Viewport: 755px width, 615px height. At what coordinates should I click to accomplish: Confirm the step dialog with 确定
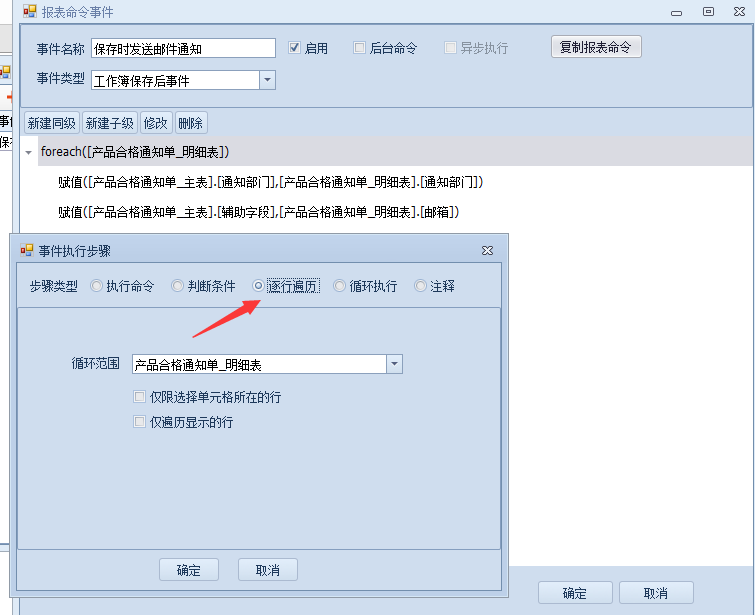pyautogui.click(x=188, y=570)
